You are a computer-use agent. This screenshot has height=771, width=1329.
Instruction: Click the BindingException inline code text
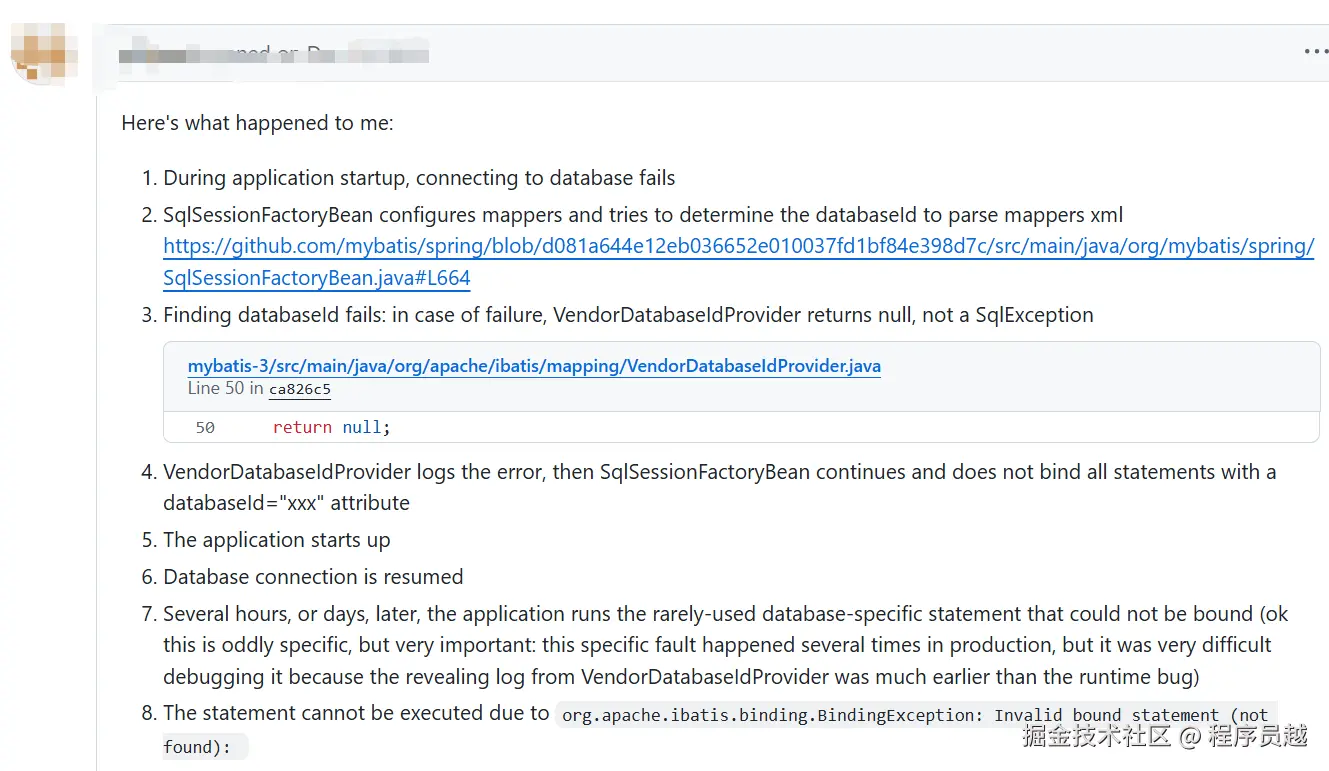point(914,715)
